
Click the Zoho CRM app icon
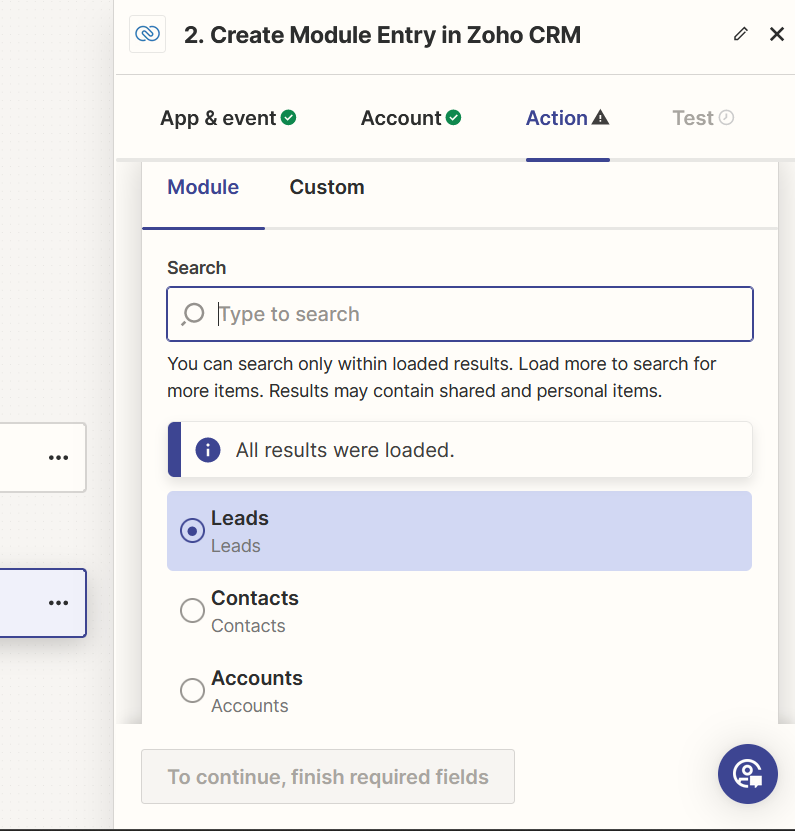click(147, 35)
